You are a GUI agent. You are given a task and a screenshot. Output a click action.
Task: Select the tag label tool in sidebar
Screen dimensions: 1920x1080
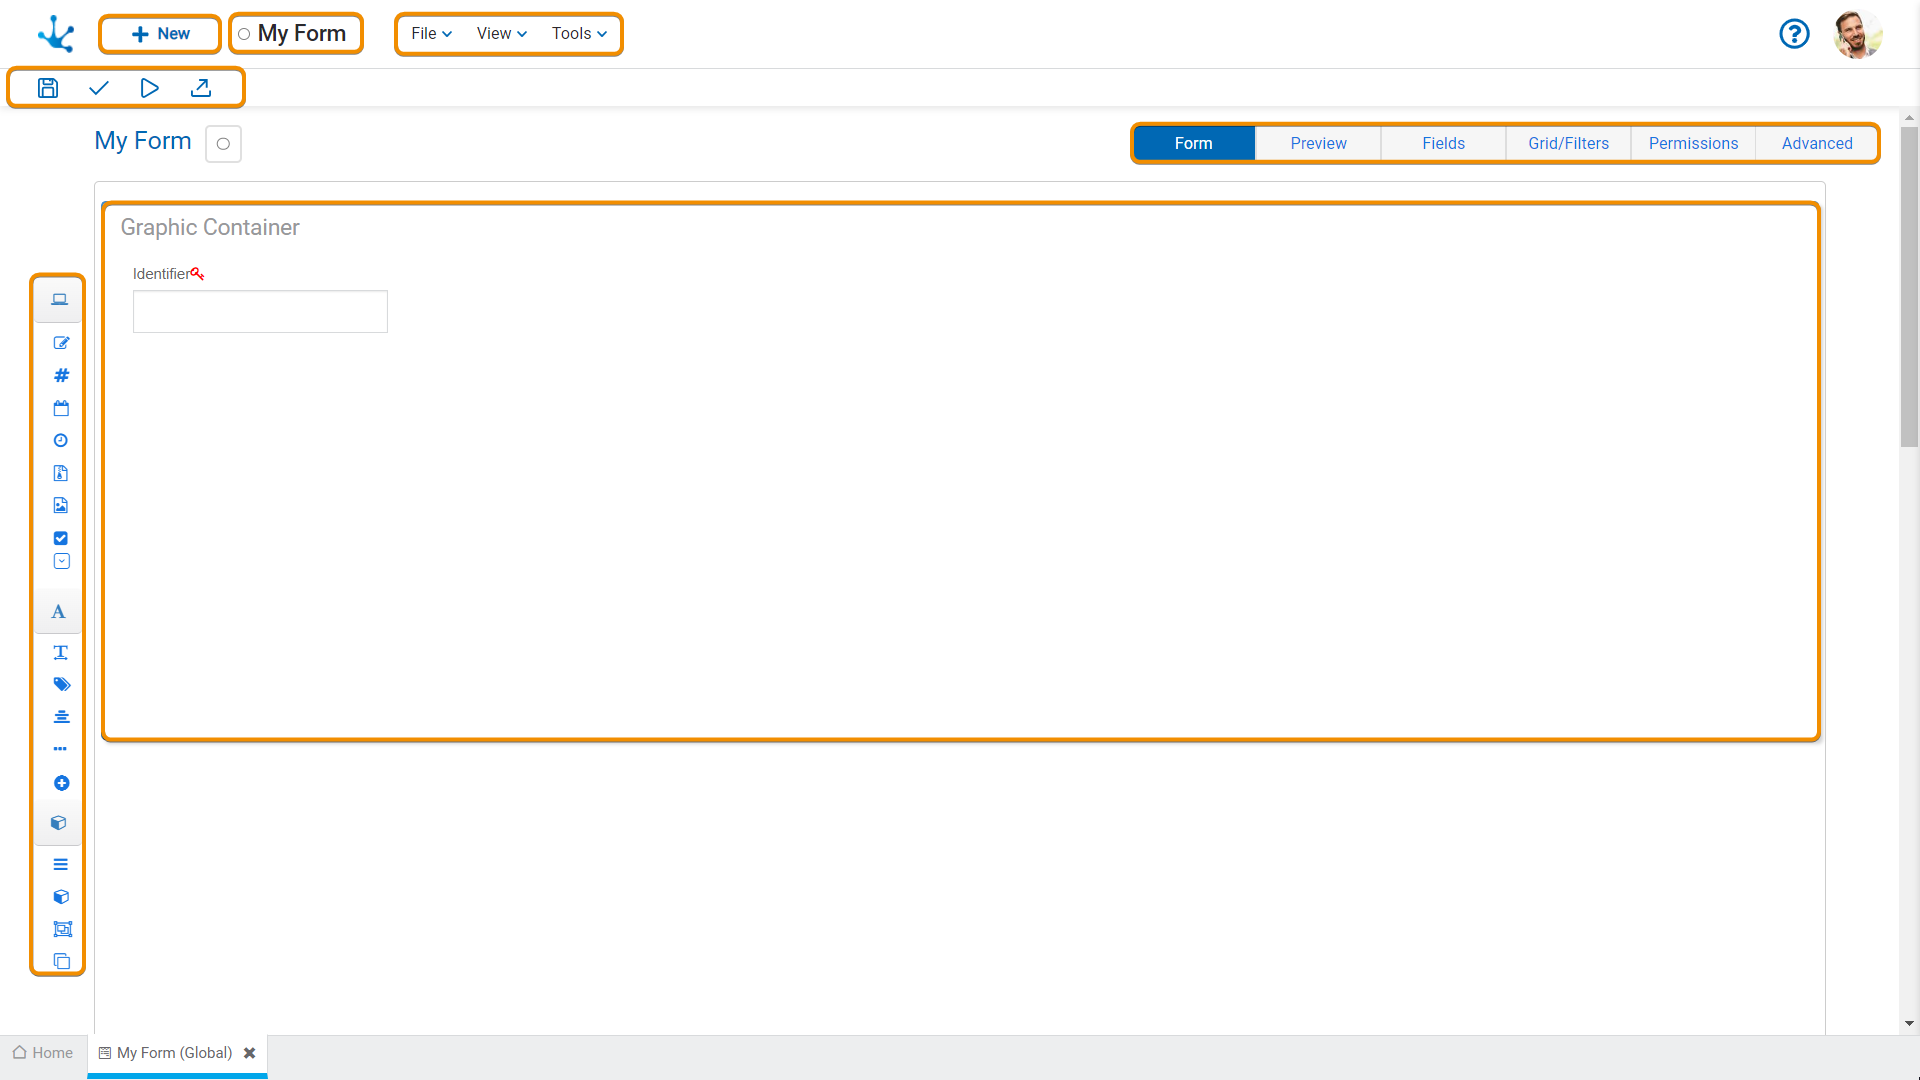click(x=61, y=684)
